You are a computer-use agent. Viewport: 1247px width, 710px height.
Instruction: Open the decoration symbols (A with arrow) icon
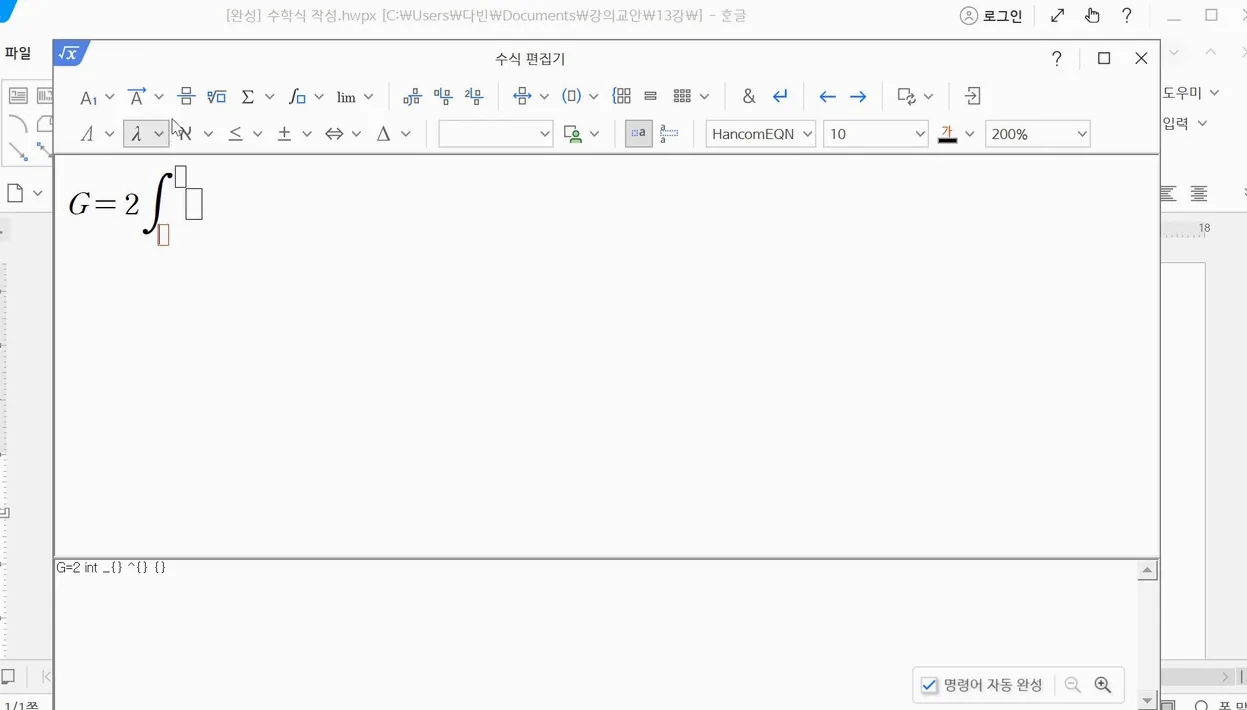coord(138,96)
